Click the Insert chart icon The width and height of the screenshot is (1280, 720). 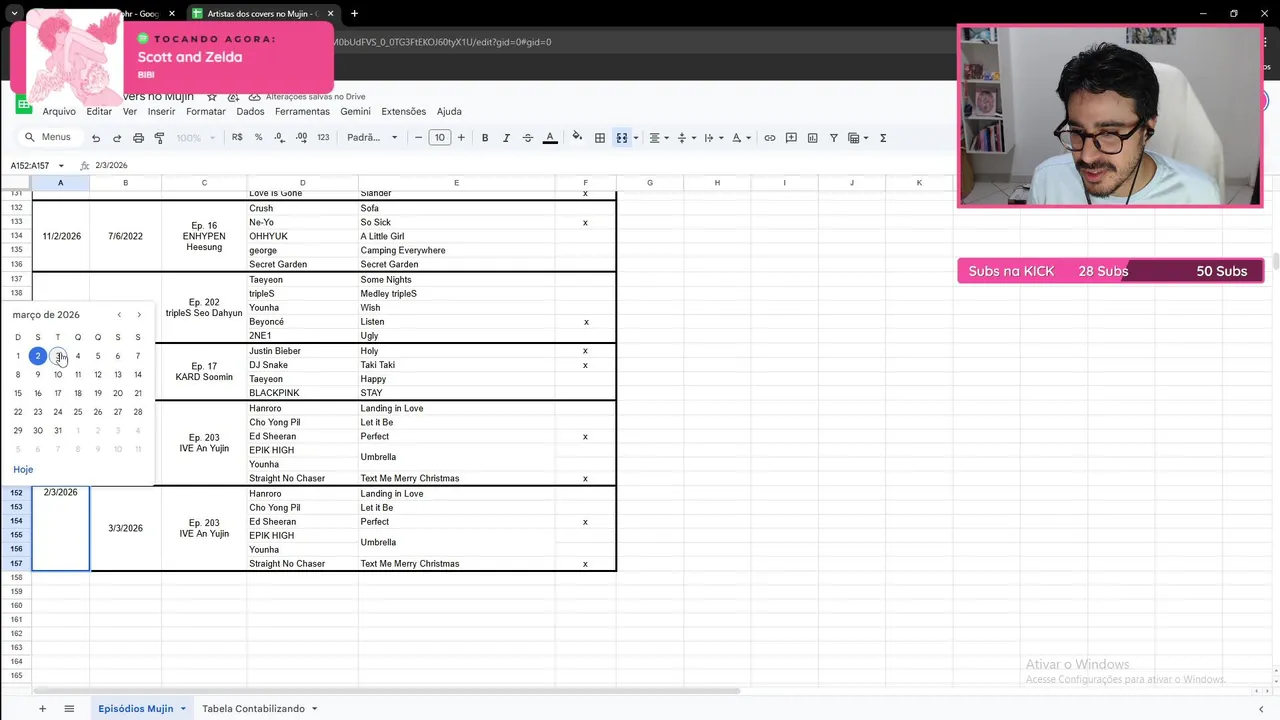[812, 138]
